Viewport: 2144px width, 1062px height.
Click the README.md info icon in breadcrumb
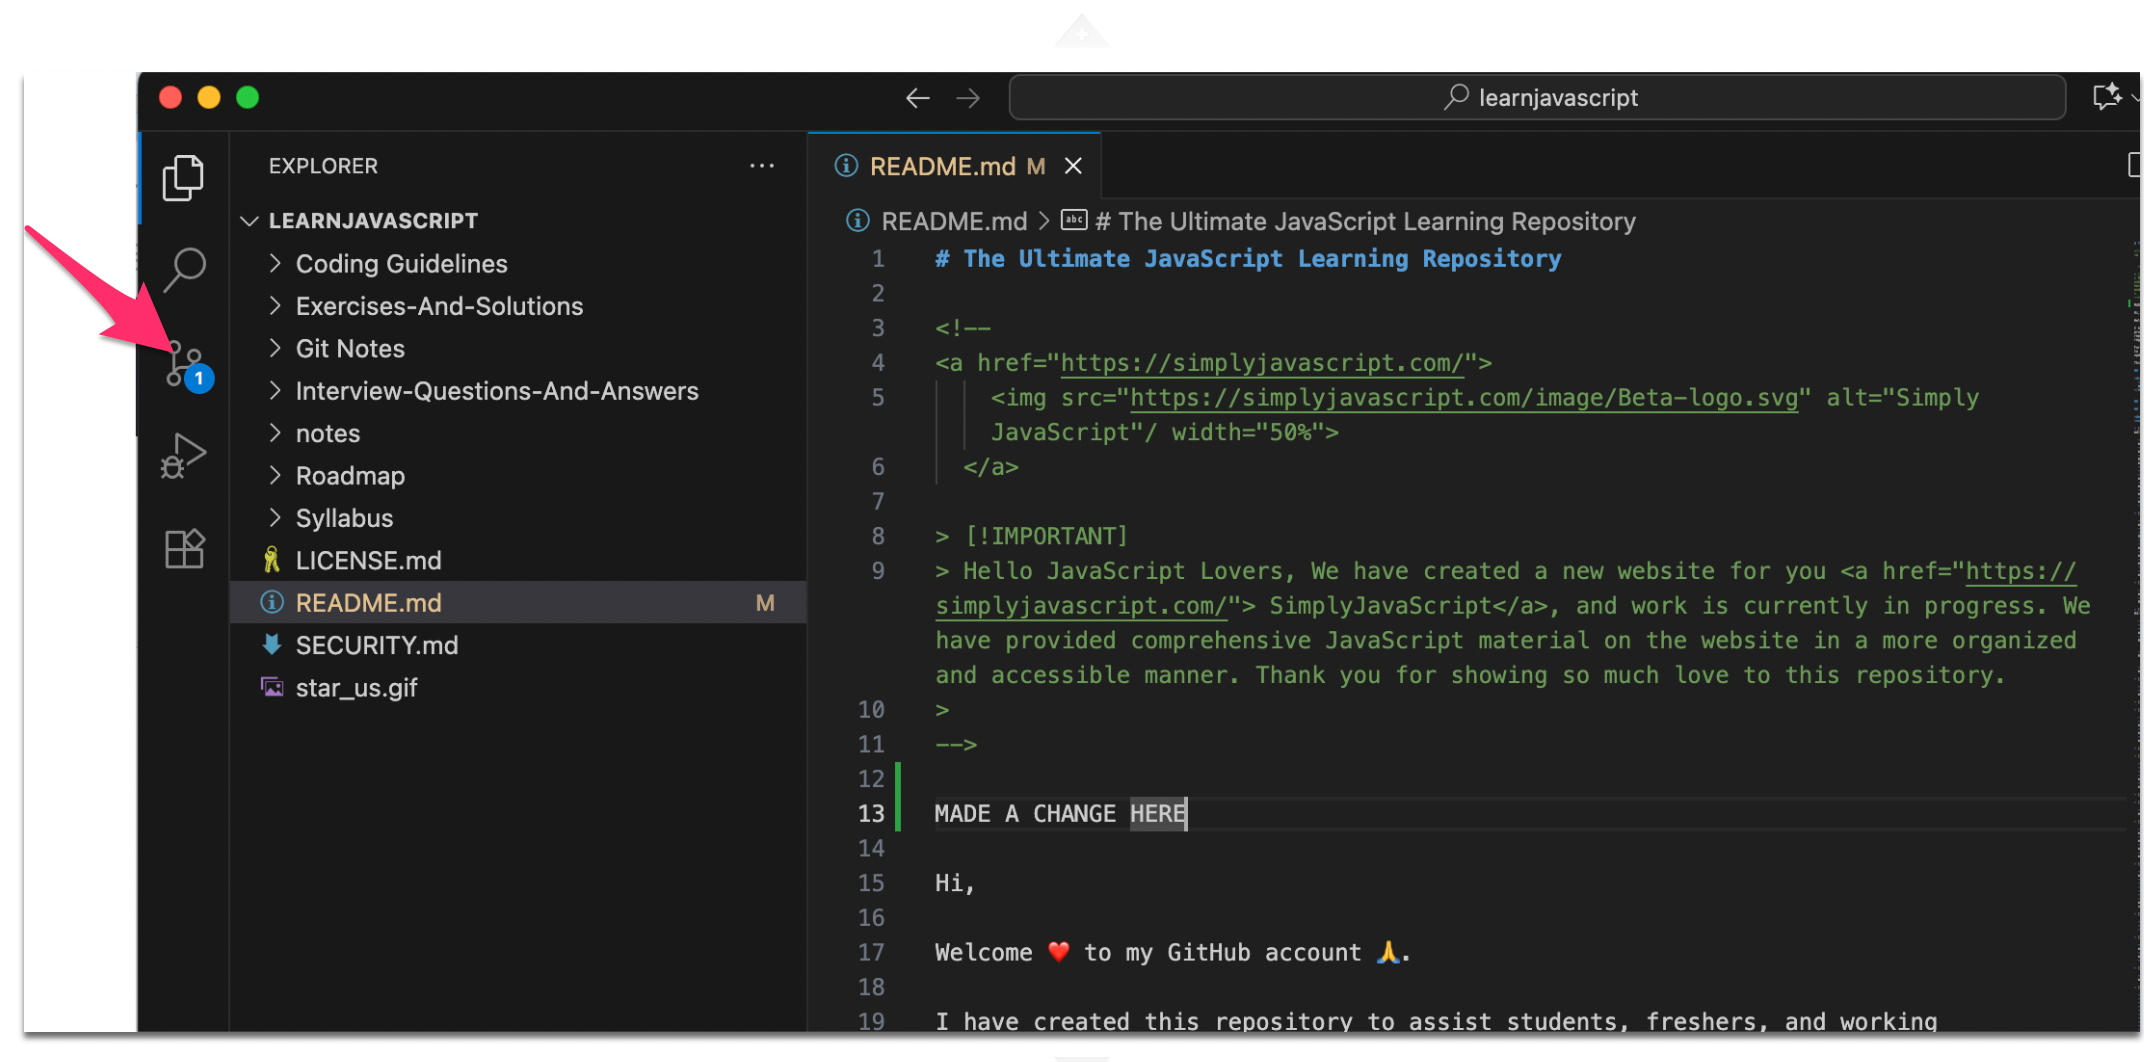click(857, 221)
